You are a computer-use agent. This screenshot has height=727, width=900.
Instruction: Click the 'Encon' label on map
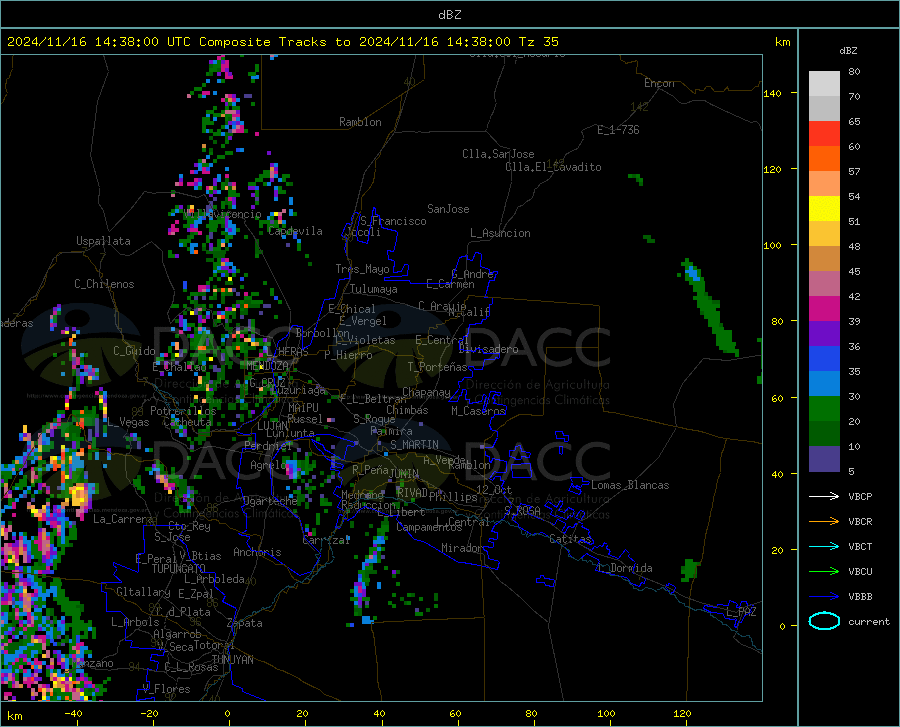pos(659,83)
